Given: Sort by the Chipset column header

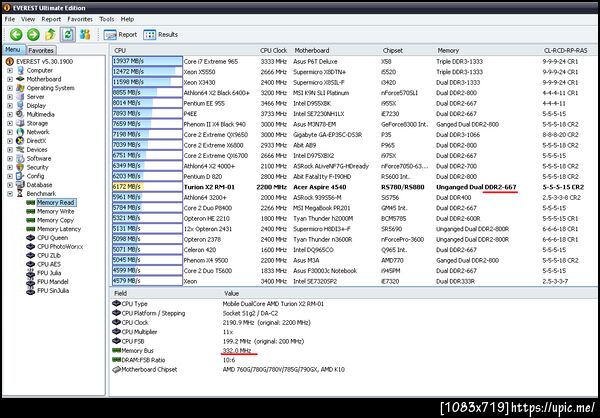Looking at the screenshot, I should coord(393,51).
